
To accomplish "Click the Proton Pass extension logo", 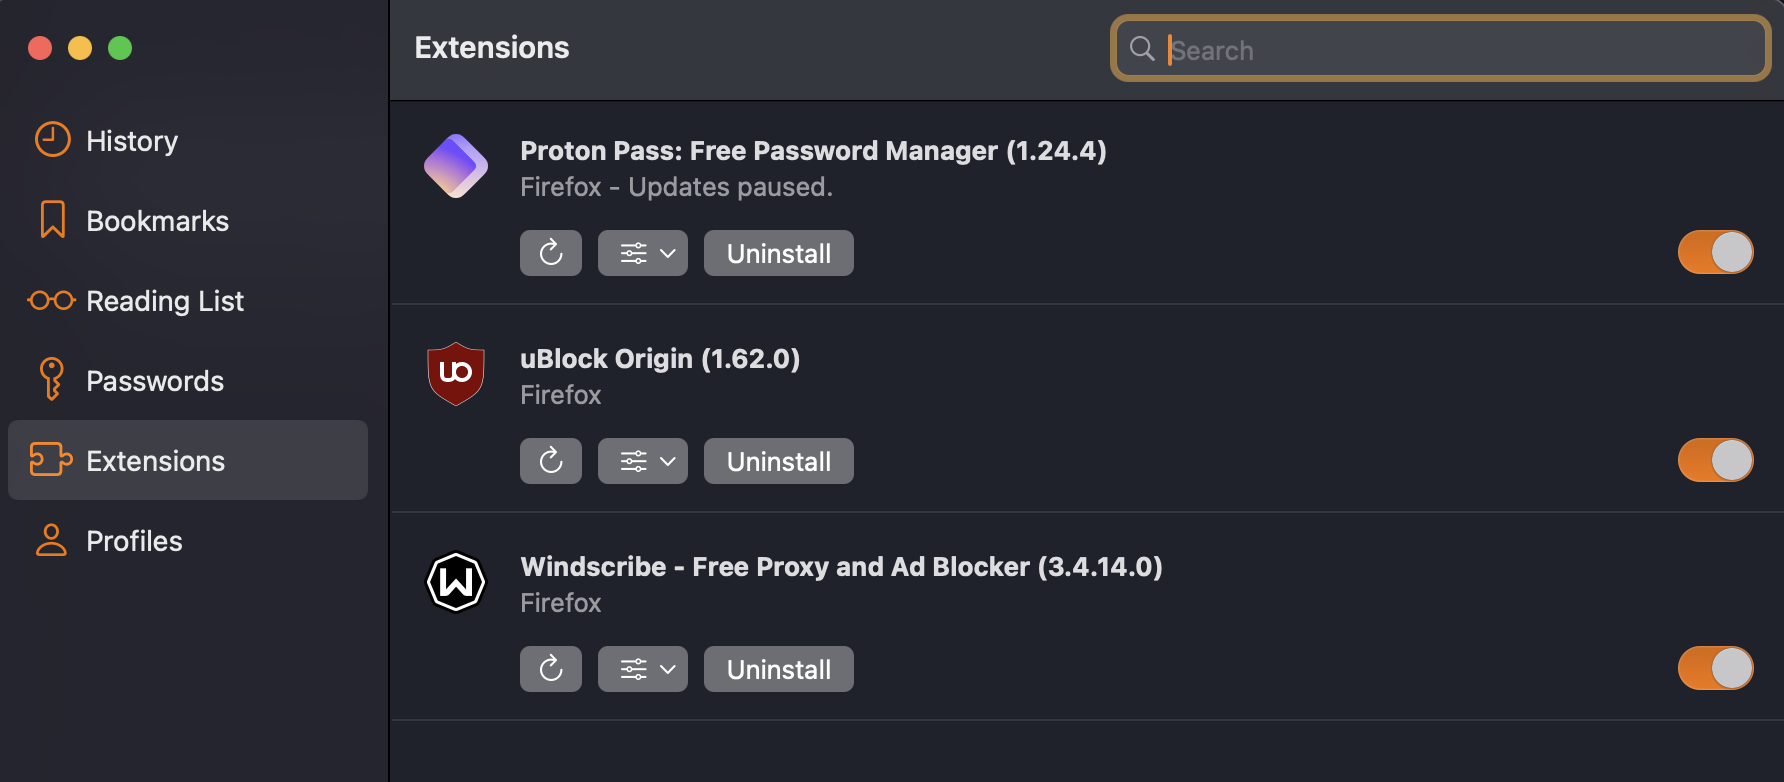I will click(x=456, y=166).
